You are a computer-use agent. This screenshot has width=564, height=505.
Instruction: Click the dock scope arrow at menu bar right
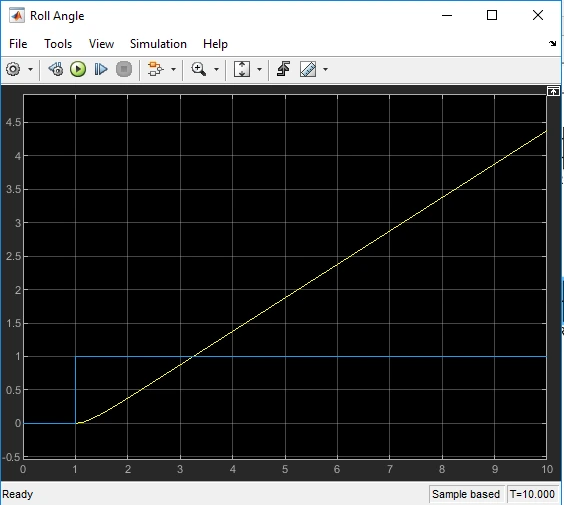[552, 44]
